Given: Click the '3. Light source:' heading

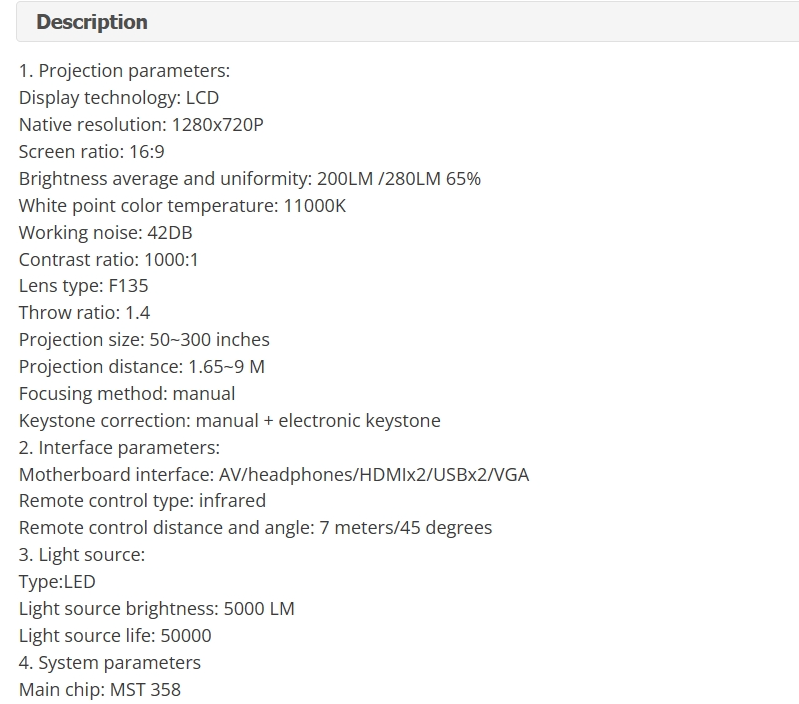Looking at the screenshot, I should 82,555.
